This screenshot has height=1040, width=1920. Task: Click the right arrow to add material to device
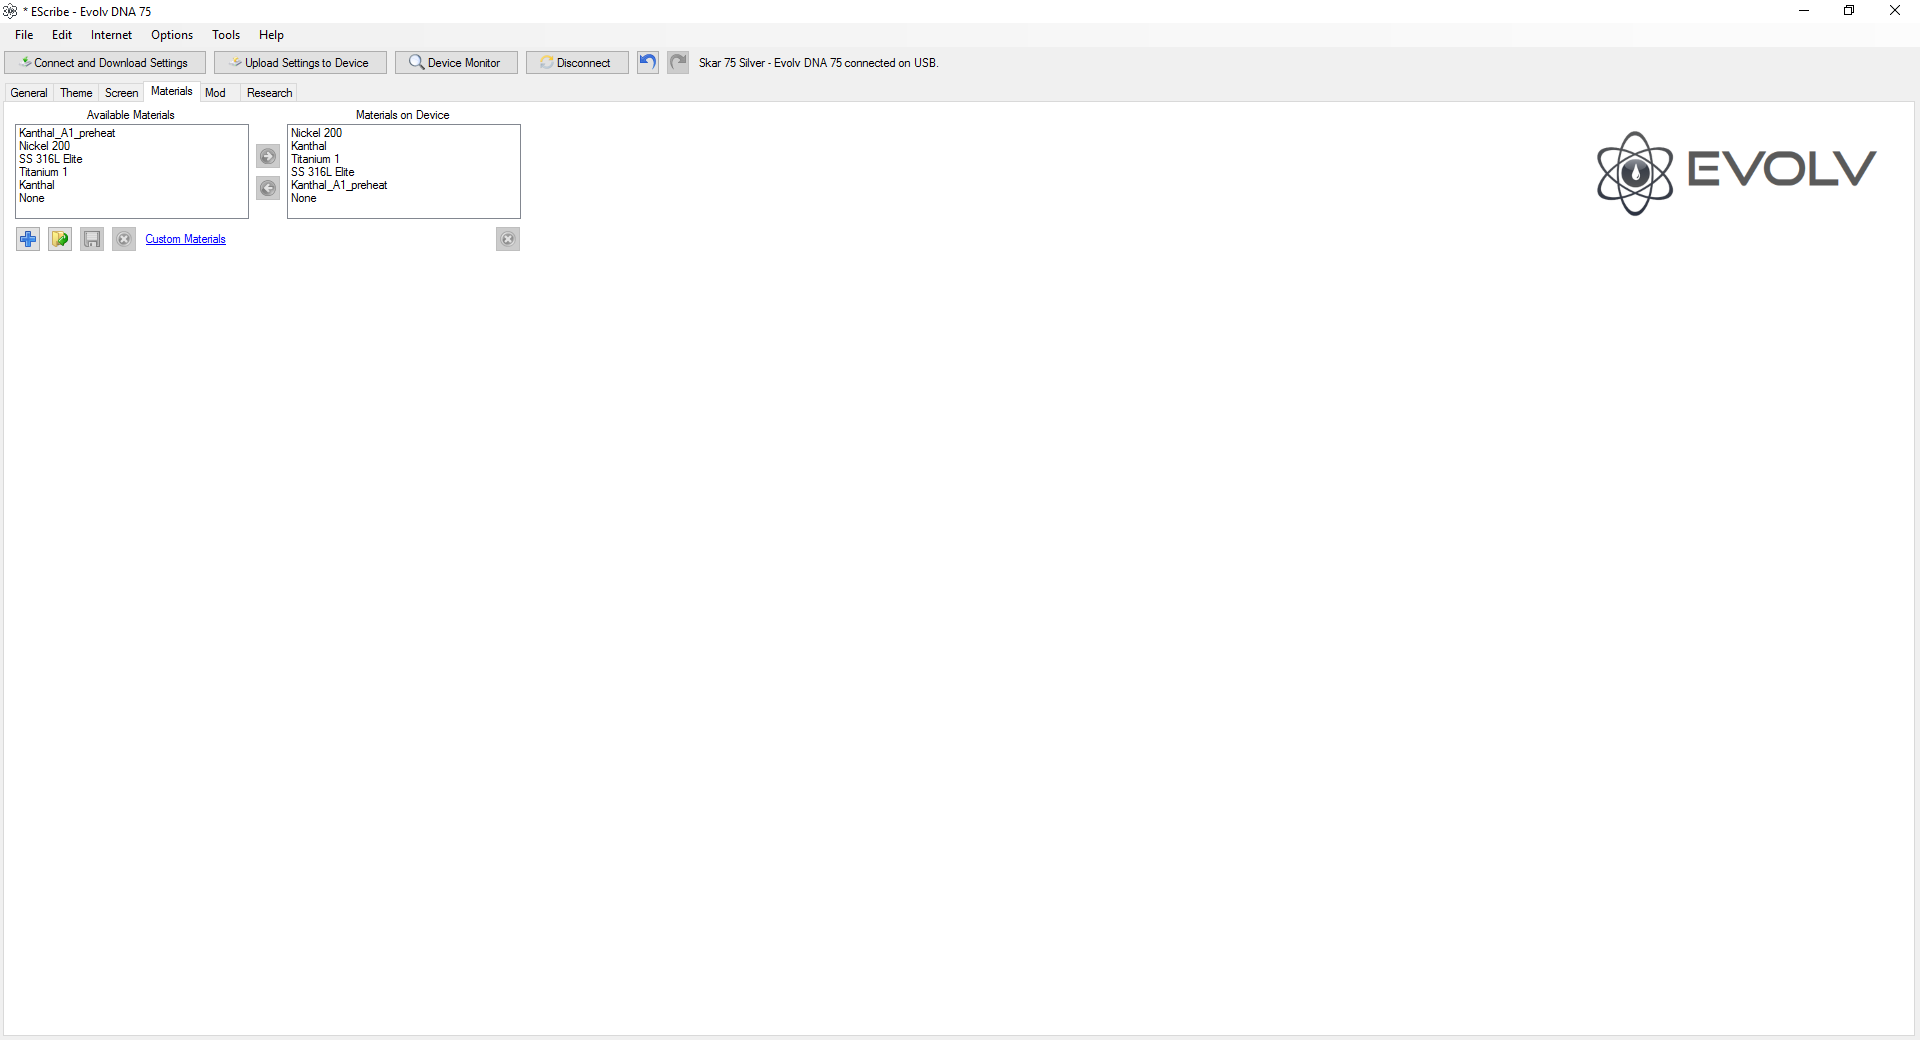(x=268, y=156)
